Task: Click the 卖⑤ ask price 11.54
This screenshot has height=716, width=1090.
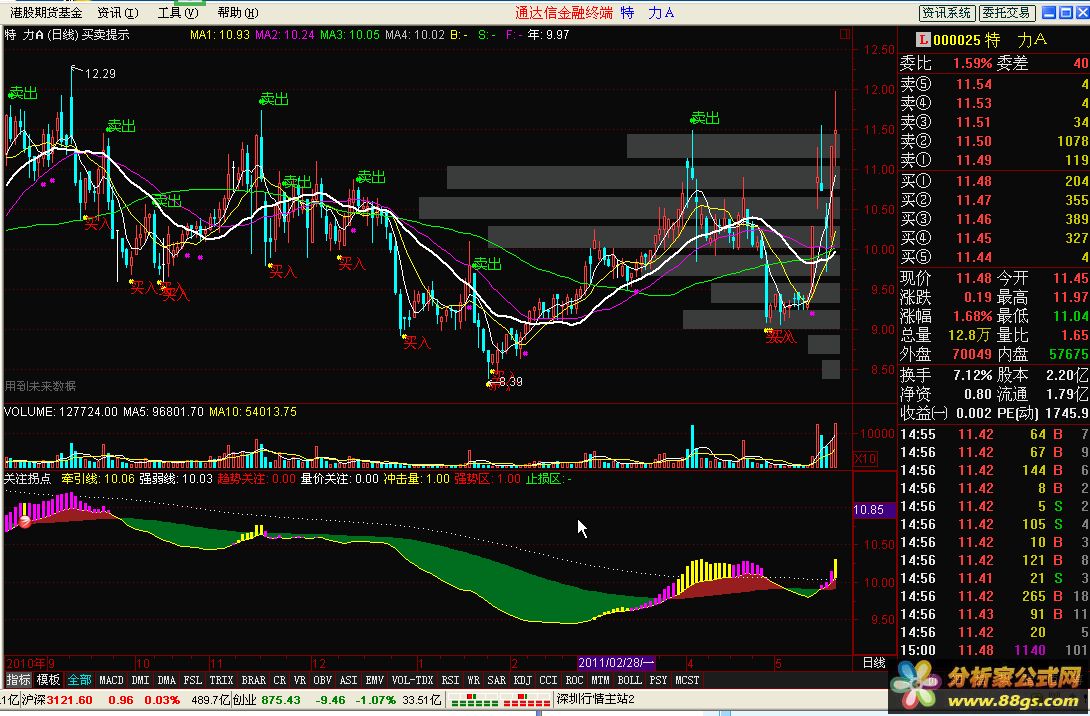Action: point(973,84)
